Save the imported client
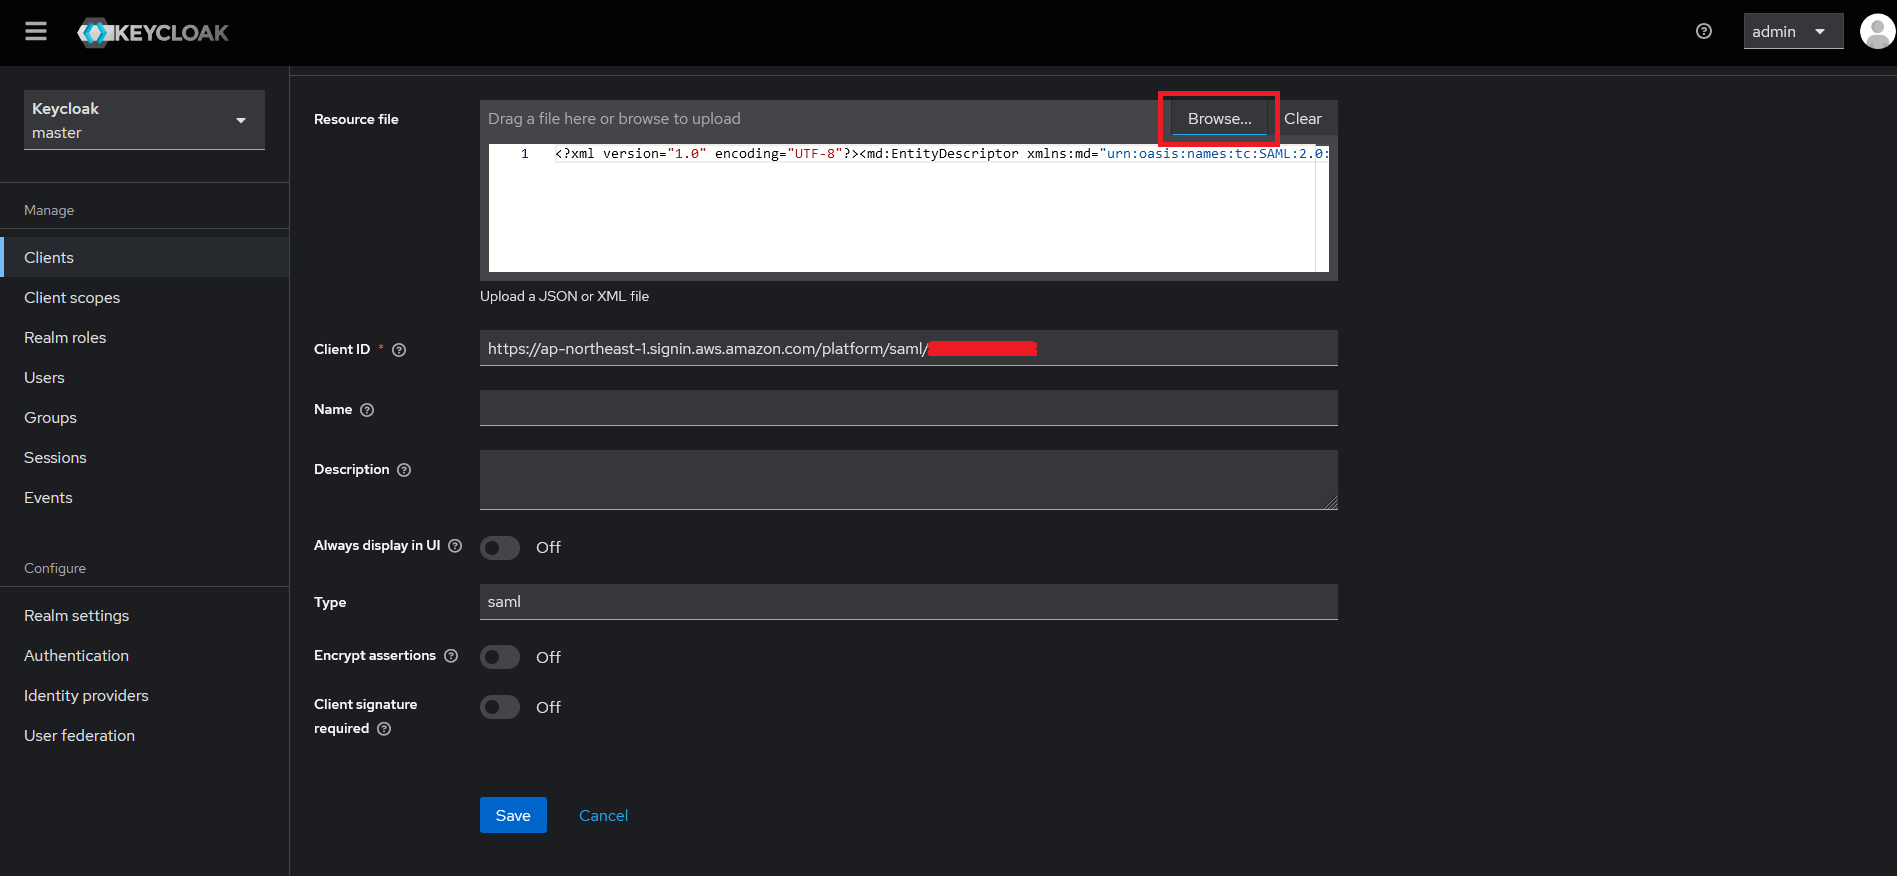1897x876 pixels. 513,815
